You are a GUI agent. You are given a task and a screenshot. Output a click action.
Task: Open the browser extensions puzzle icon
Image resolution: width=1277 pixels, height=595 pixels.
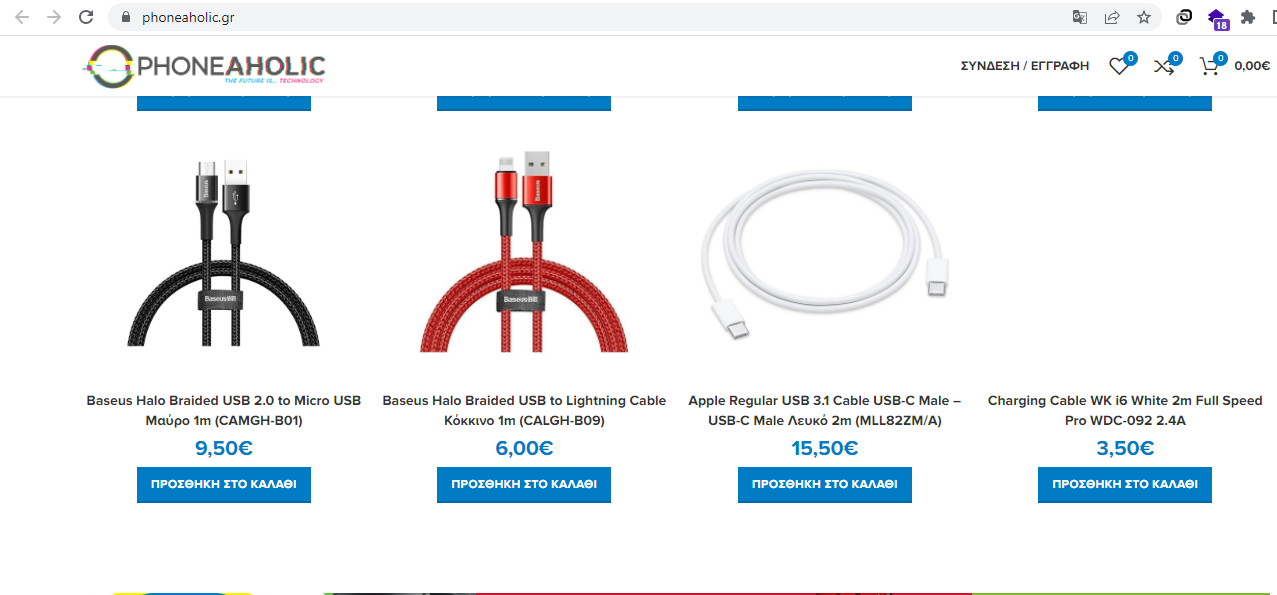pyautogui.click(x=1247, y=17)
